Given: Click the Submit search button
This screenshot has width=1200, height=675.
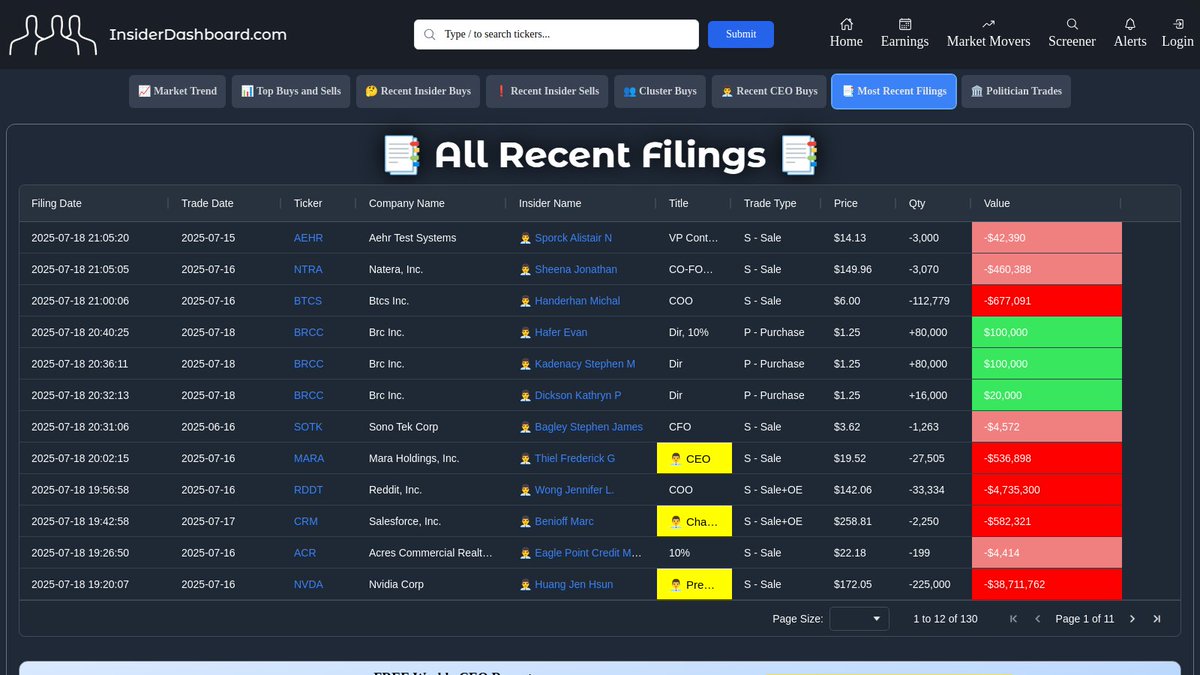Looking at the screenshot, I should coord(741,34).
